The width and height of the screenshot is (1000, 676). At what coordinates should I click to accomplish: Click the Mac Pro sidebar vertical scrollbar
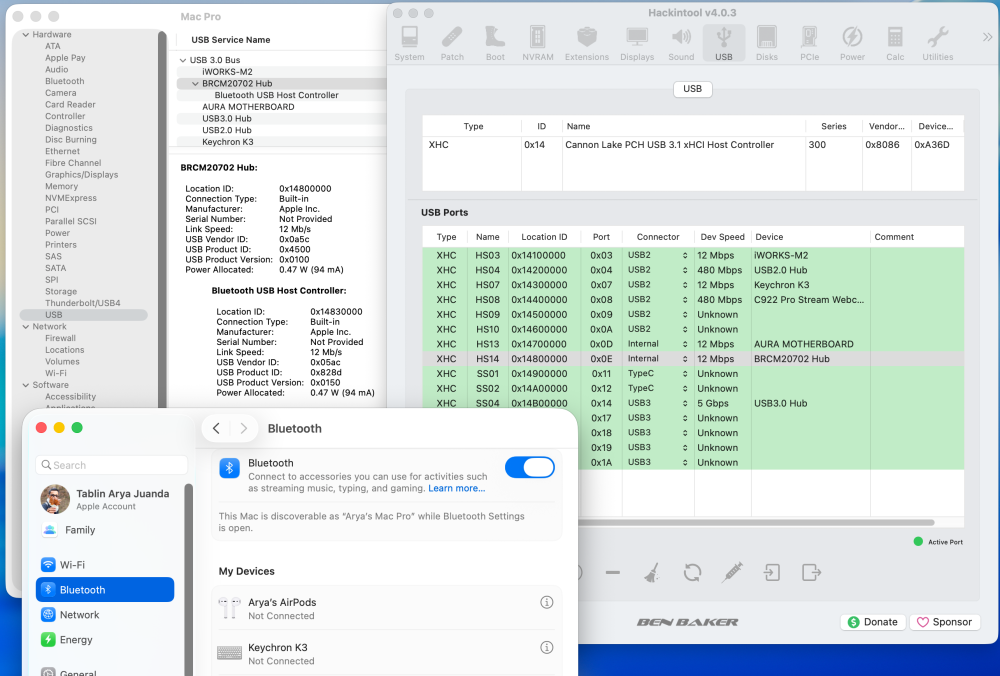point(162,217)
